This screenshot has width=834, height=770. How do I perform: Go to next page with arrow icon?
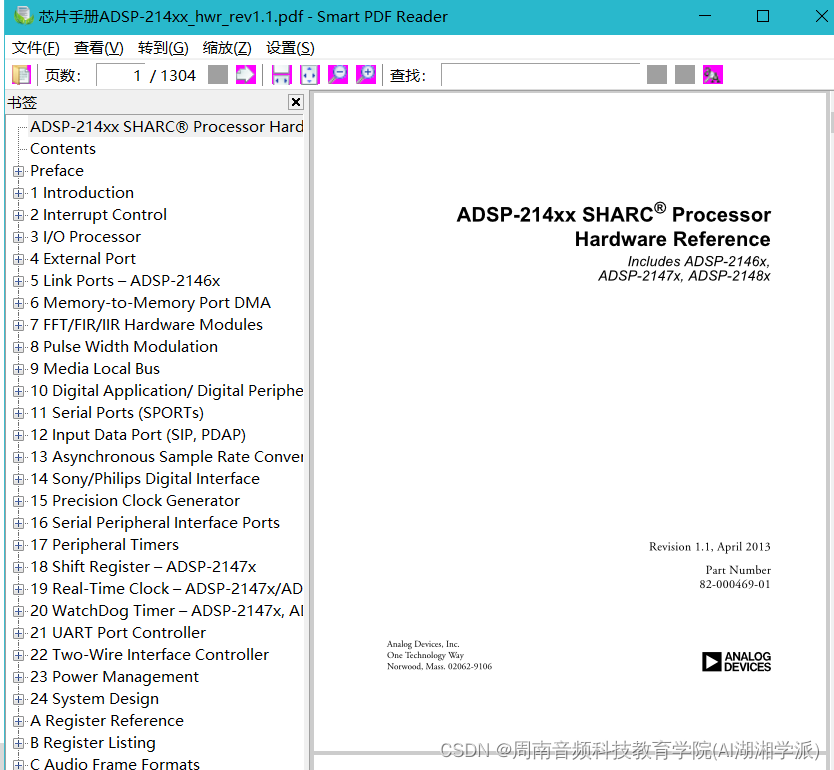(x=246, y=75)
